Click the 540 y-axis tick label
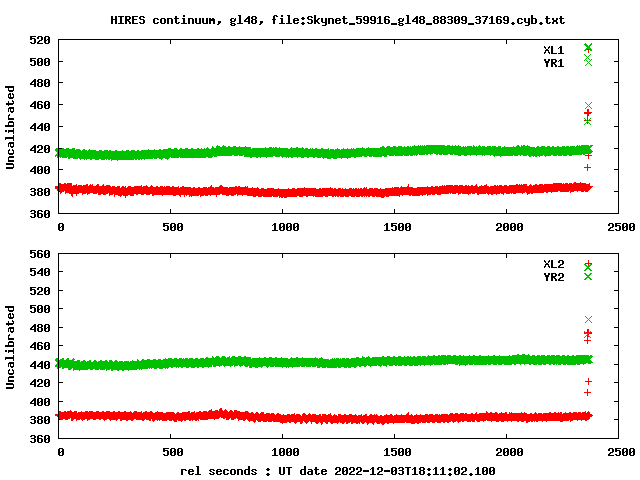This screenshot has width=640, height=480. tap(40, 272)
